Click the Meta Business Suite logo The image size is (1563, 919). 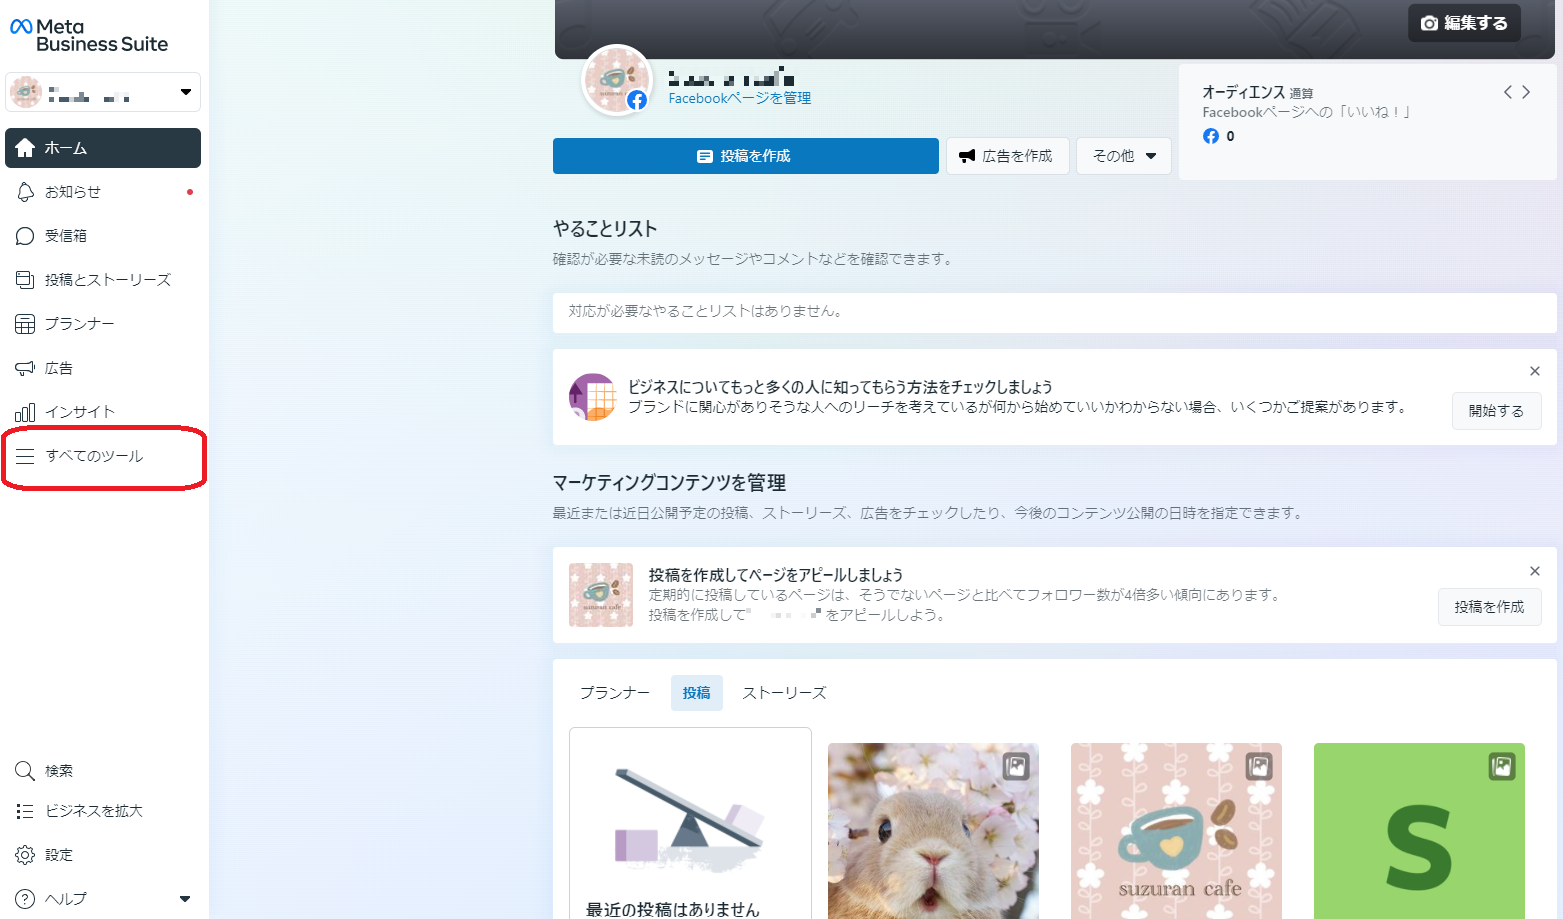pyautogui.click(x=88, y=36)
